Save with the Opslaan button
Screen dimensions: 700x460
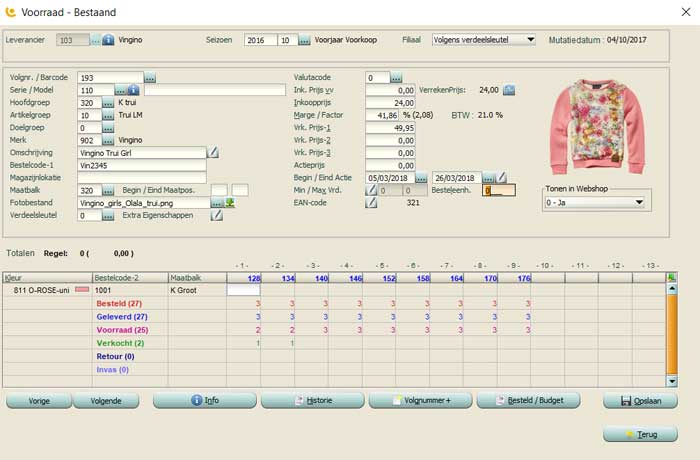click(640, 401)
